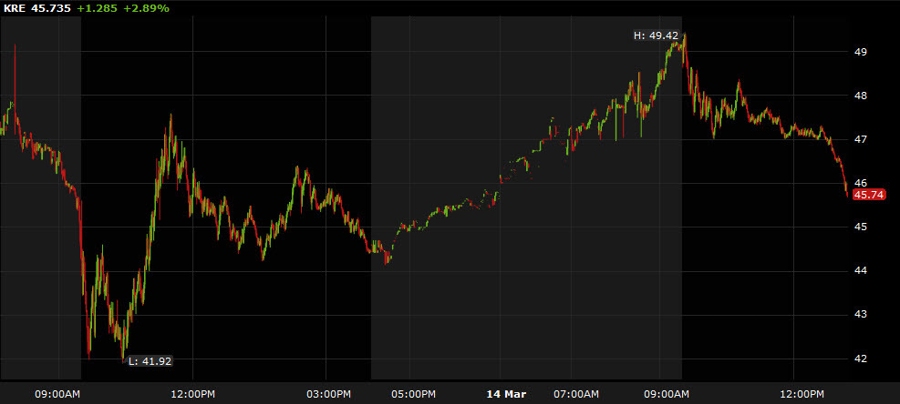
Task: Click the L: 41.92 low price marker
Action: tap(149, 361)
